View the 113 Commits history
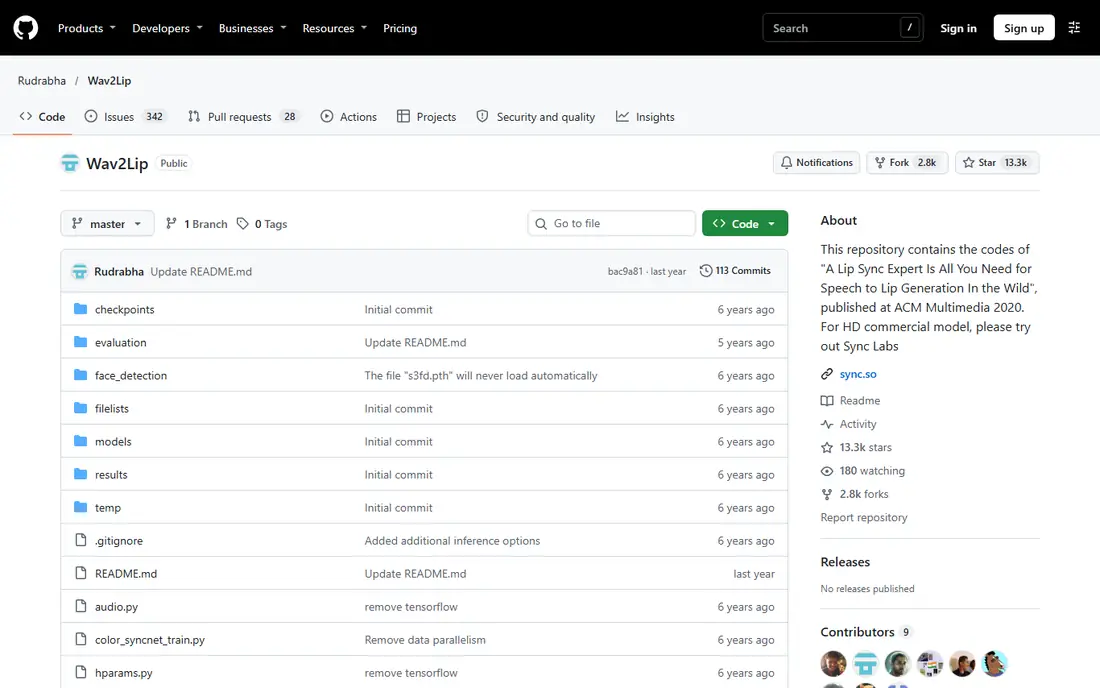 pyautogui.click(x=735, y=271)
